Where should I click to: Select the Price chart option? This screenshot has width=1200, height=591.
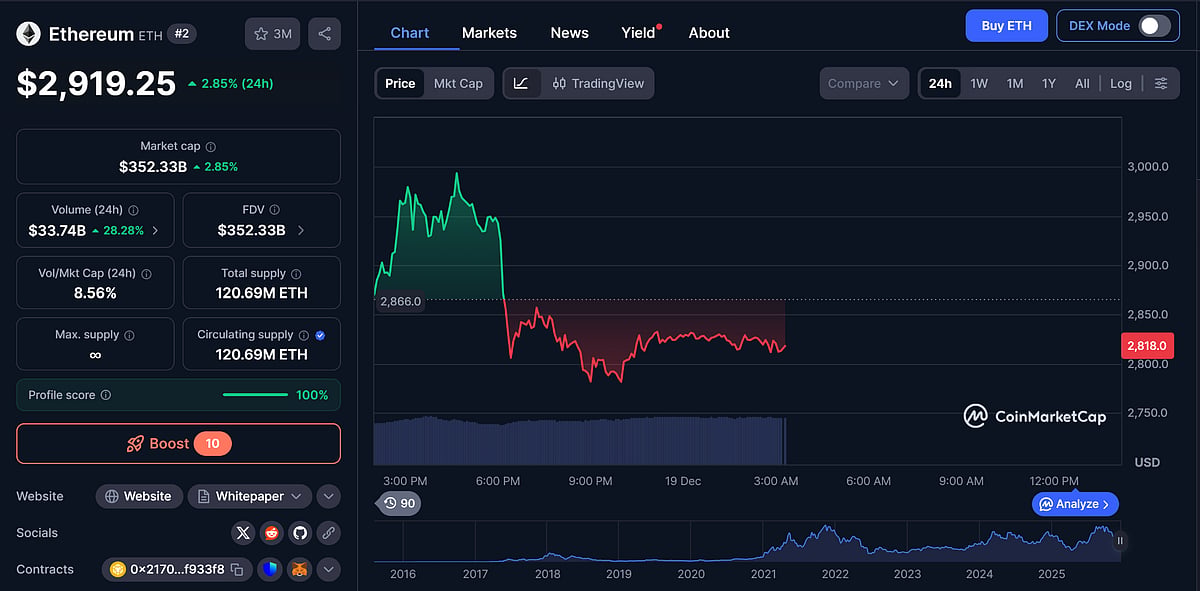coord(400,83)
